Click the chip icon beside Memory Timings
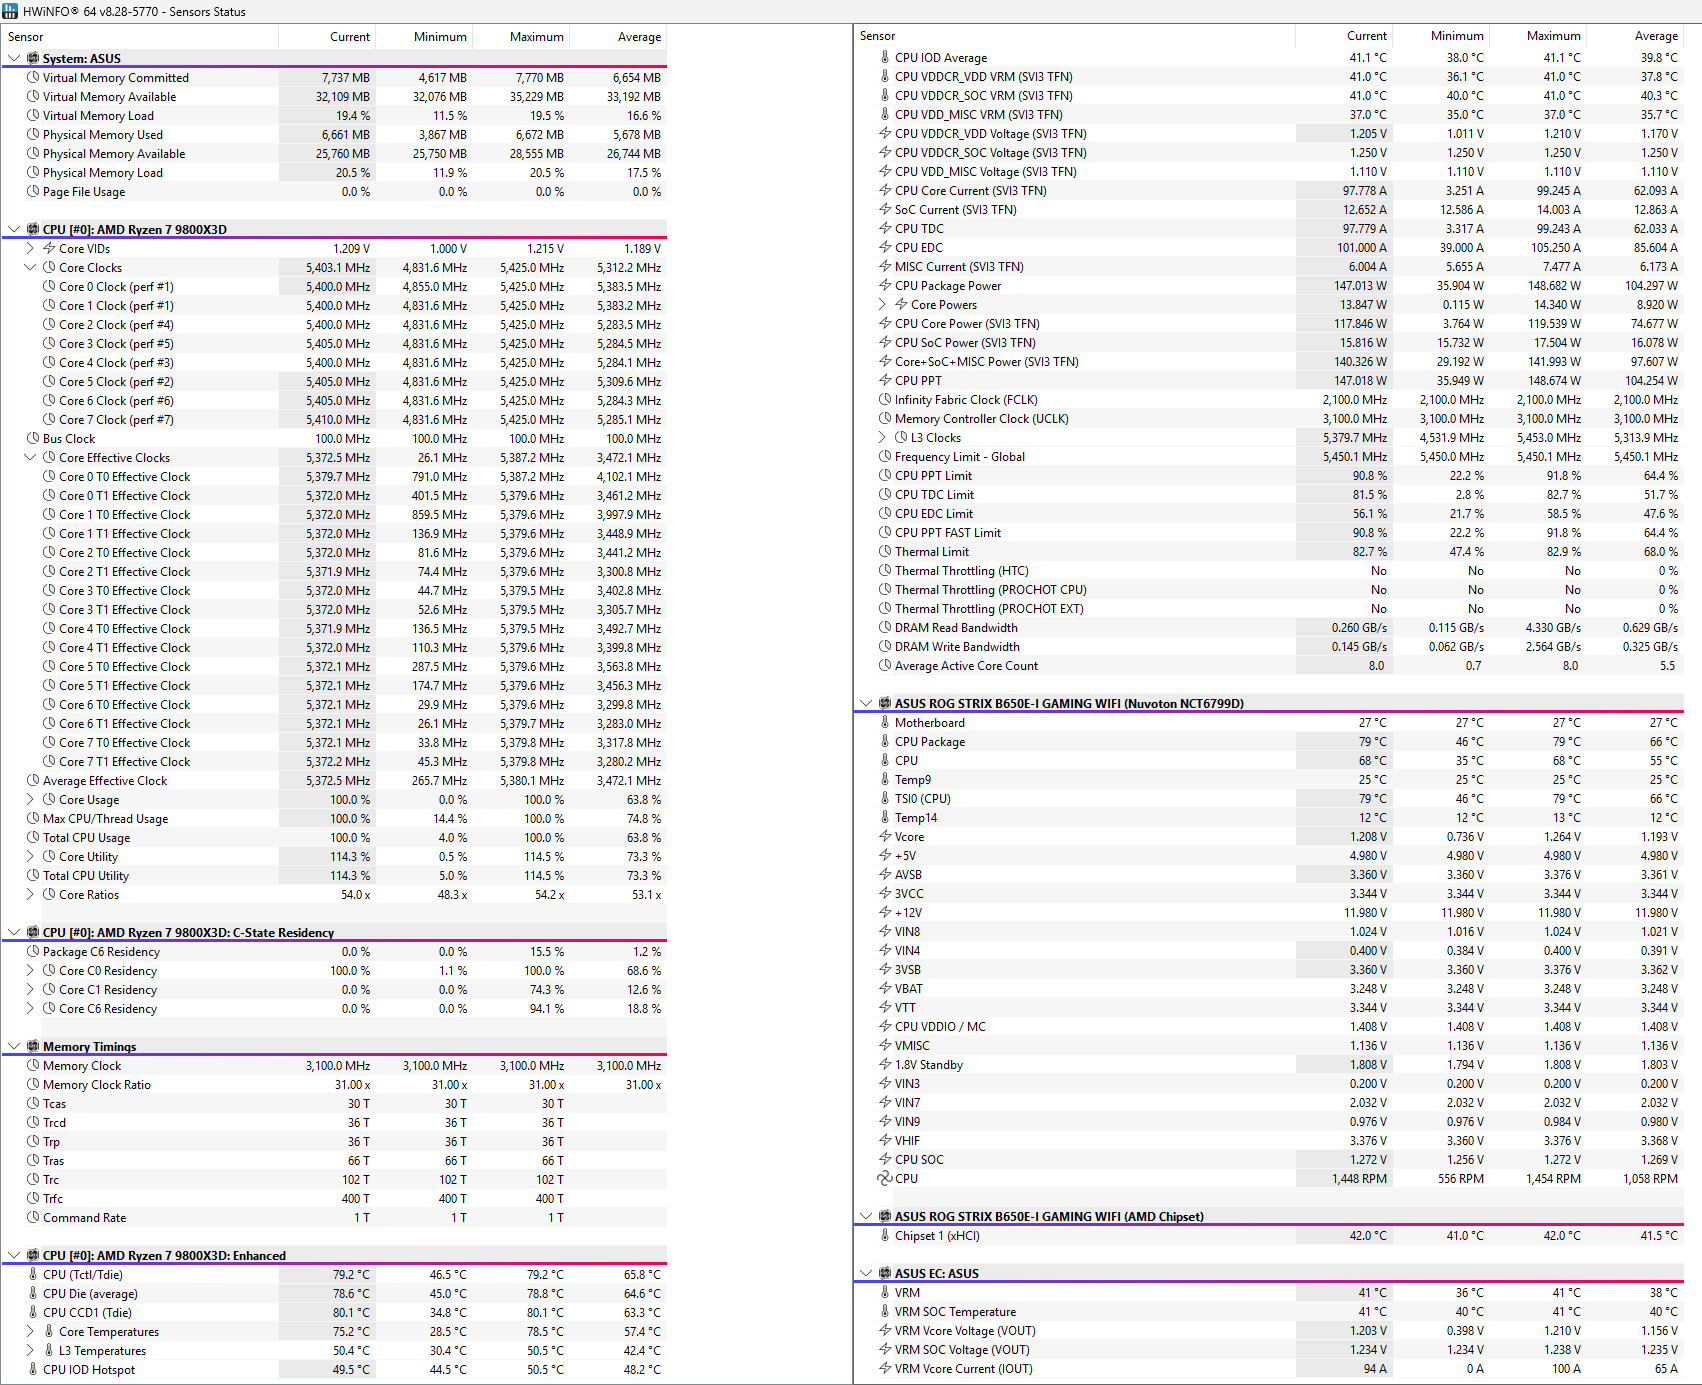The width and height of the screenshot is (1702, 1385). tap(33, 1047)
